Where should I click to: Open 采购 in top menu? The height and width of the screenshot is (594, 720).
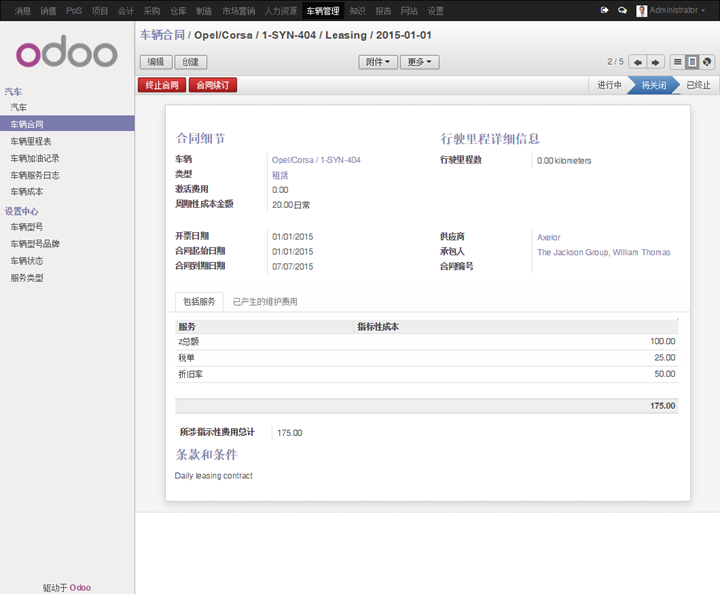pyautogui.click(x=152, y=11)
